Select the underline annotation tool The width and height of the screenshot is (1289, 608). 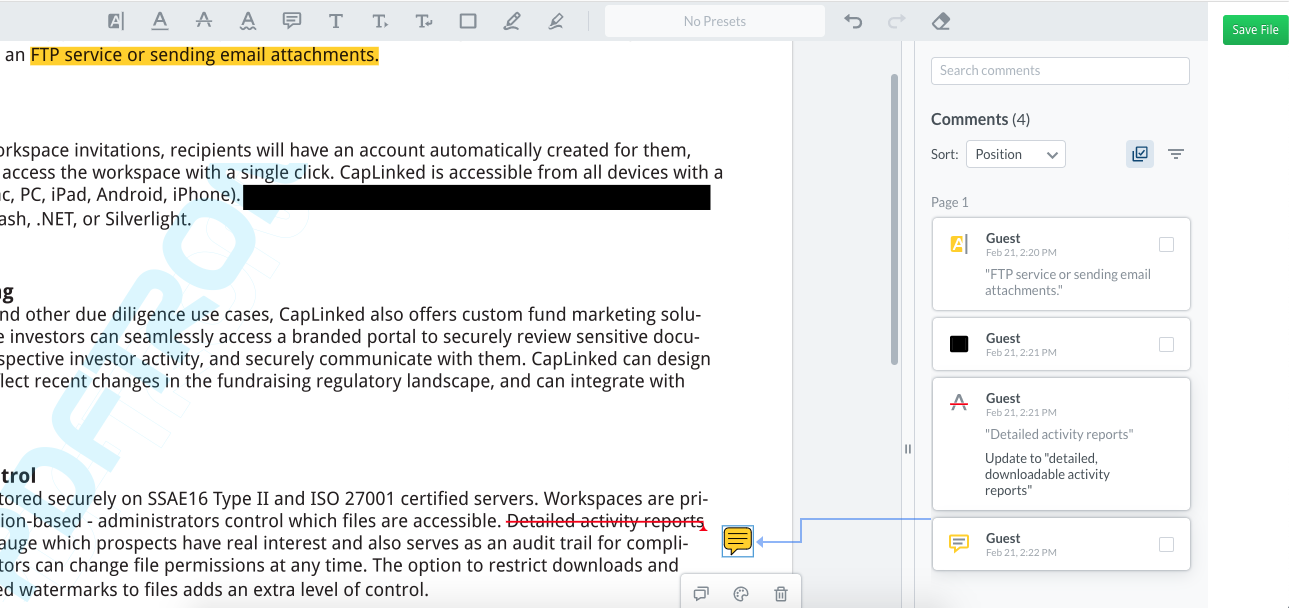coord(160,21)
